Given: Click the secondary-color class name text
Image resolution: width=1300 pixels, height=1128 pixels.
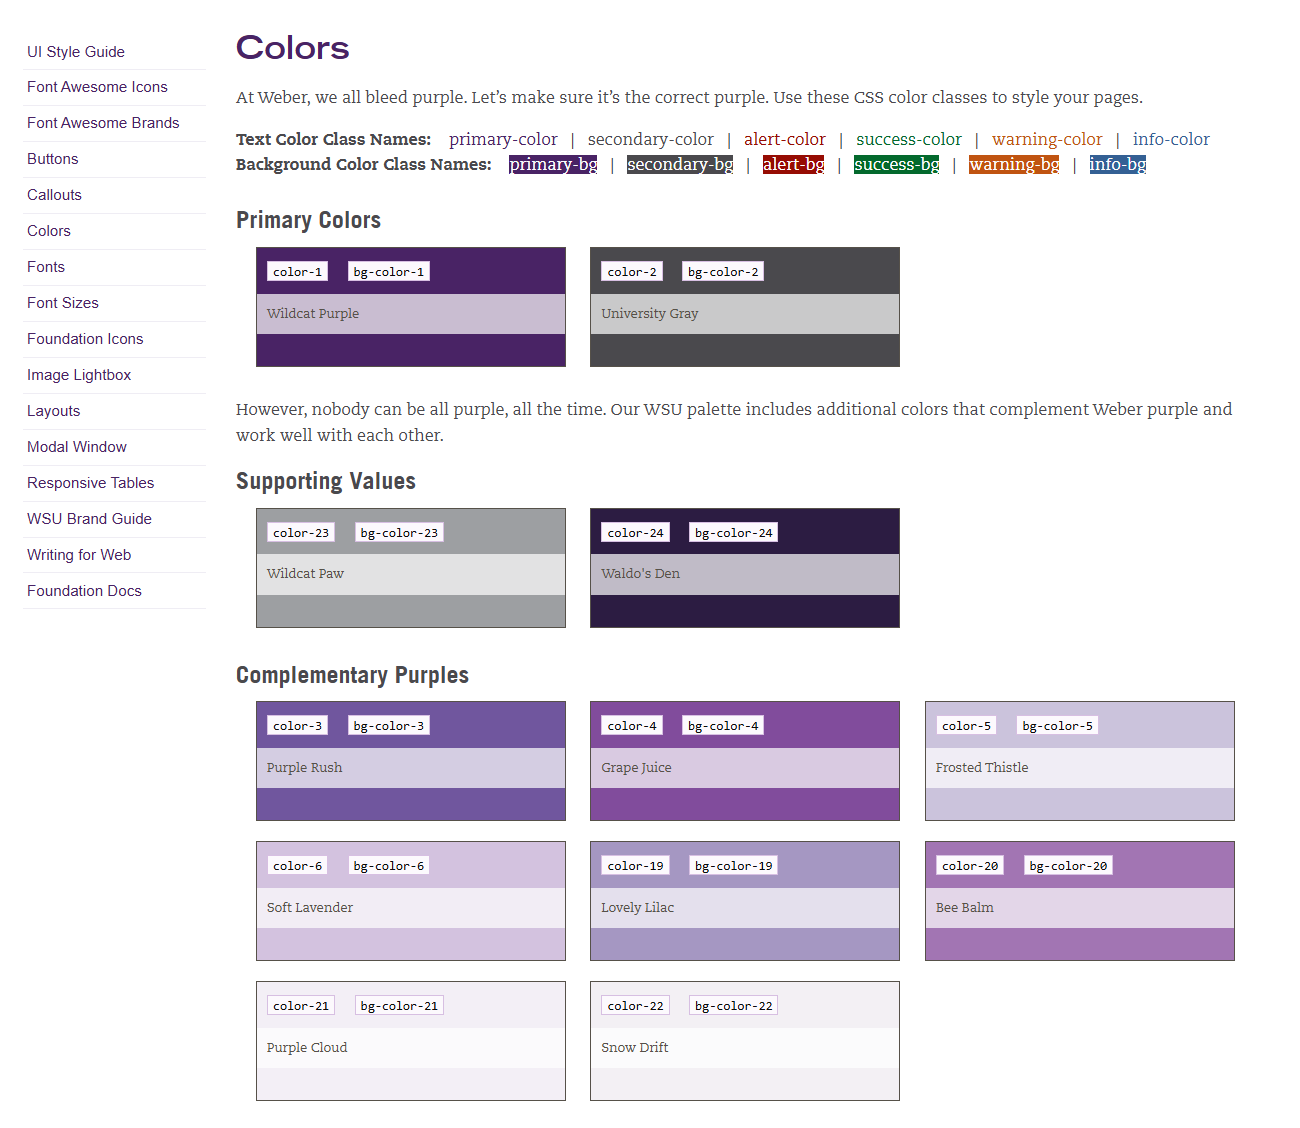Looking at the screenshot, I should (651, 139).
